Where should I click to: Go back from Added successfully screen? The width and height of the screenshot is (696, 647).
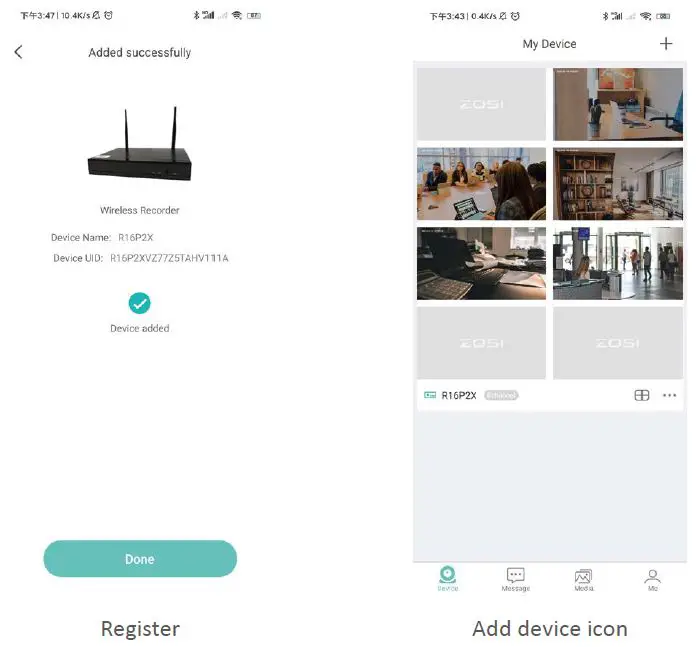(18, 52)
